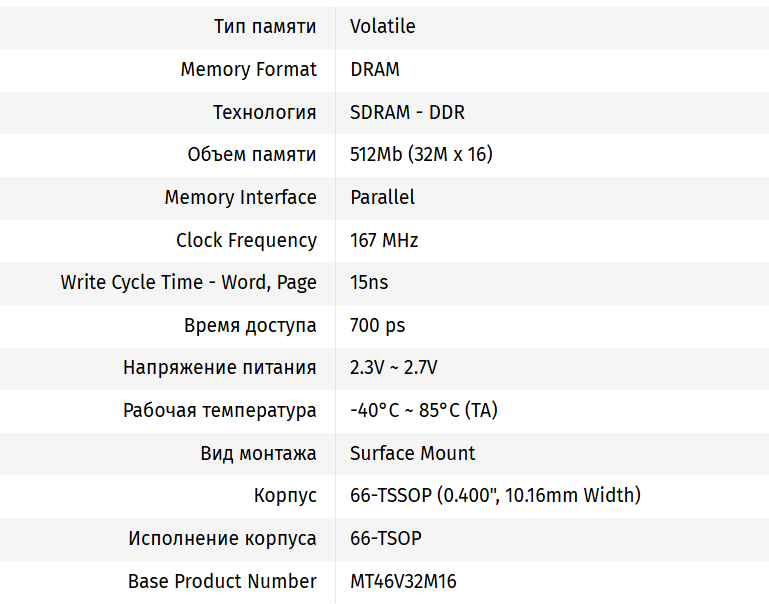Click the 'Clock Frequency' label
The height and width of the screenshot is (604, 769).
246,240
